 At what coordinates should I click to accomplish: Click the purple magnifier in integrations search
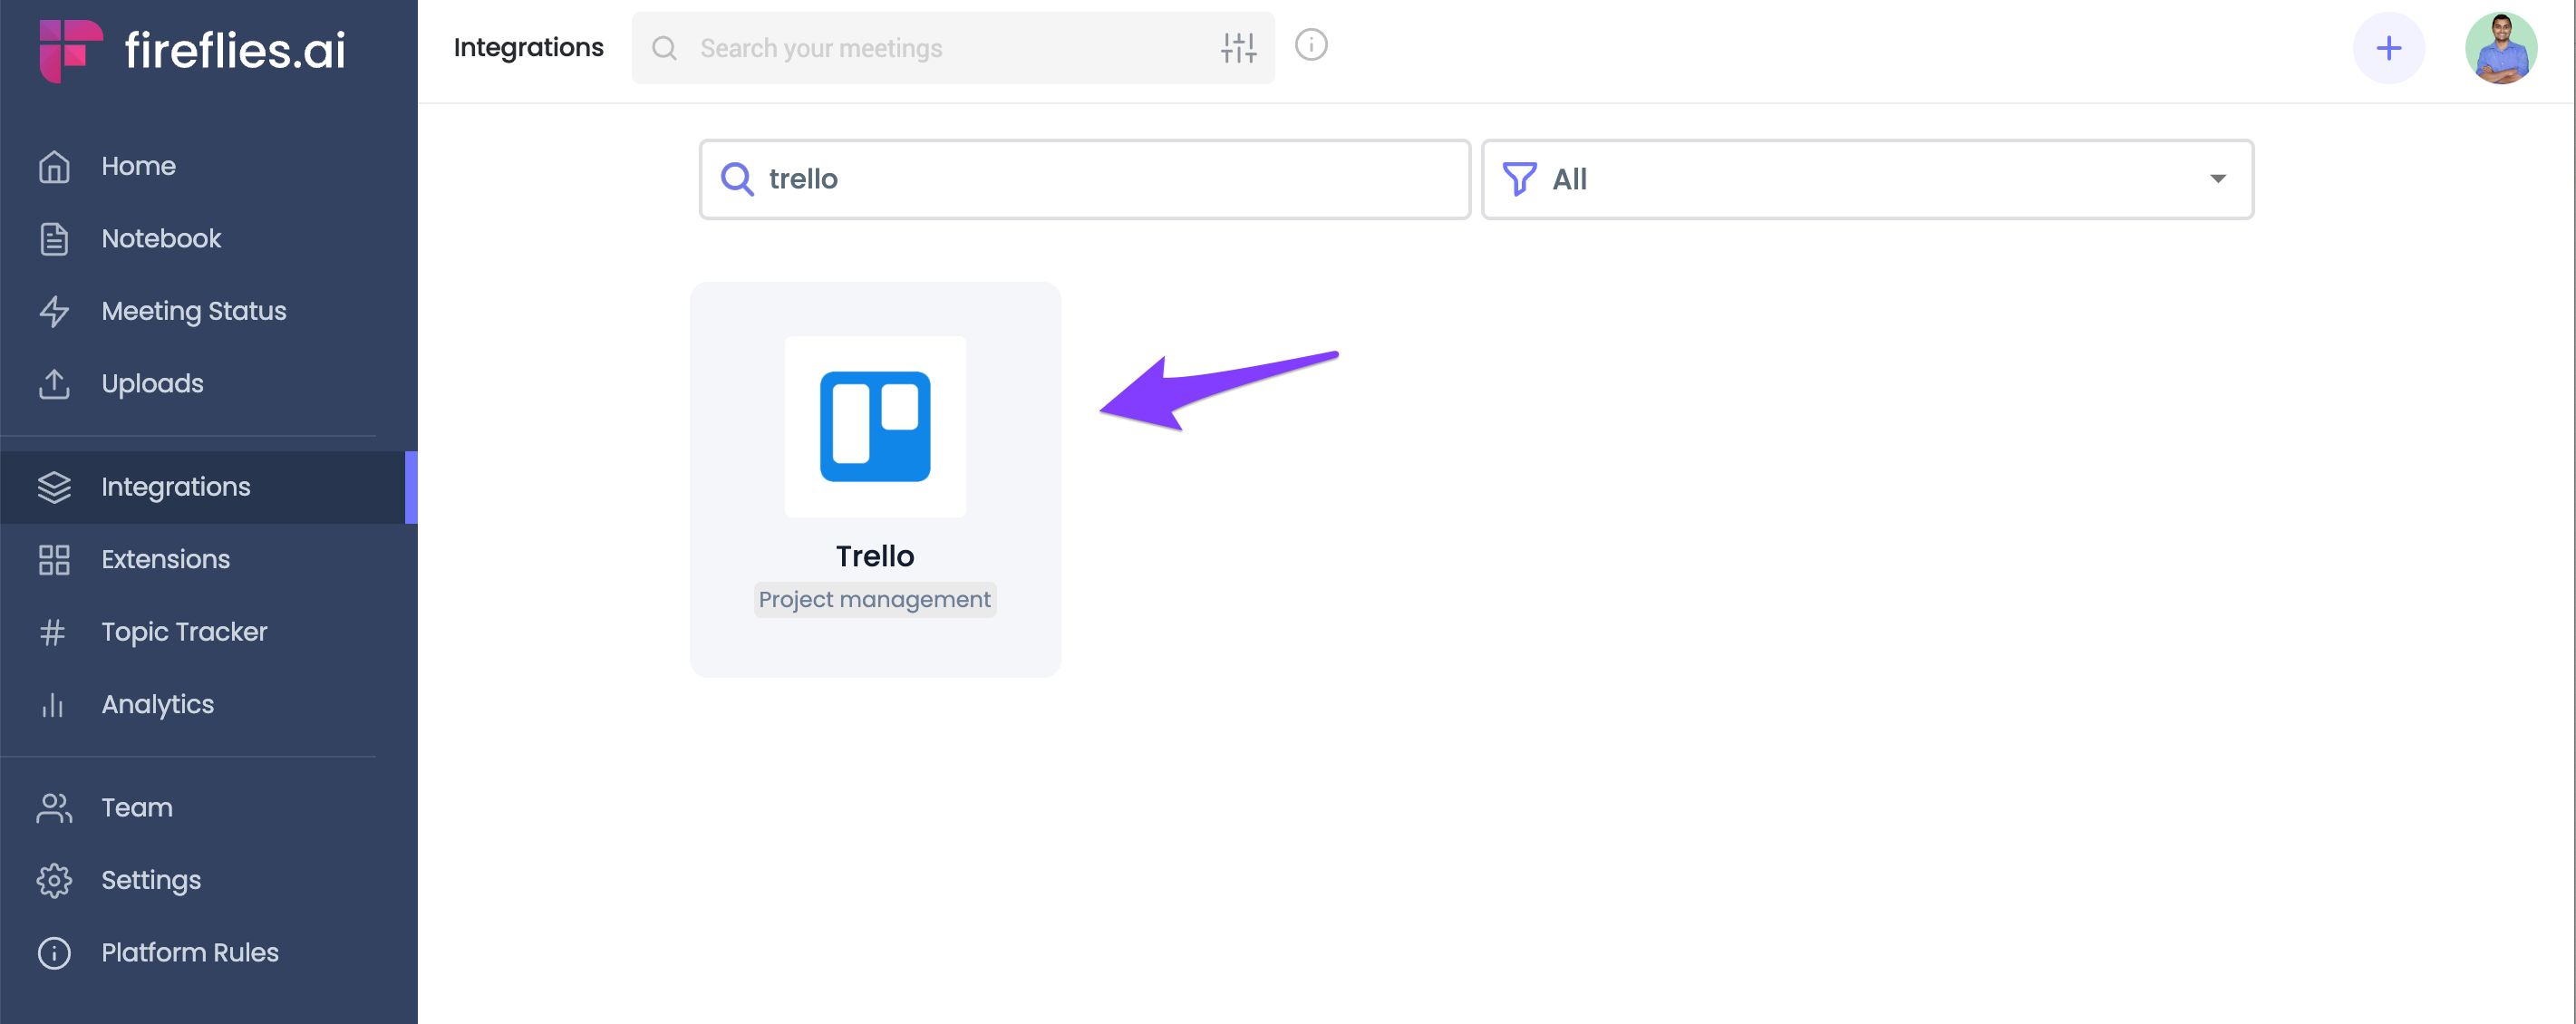pos(737,179)
